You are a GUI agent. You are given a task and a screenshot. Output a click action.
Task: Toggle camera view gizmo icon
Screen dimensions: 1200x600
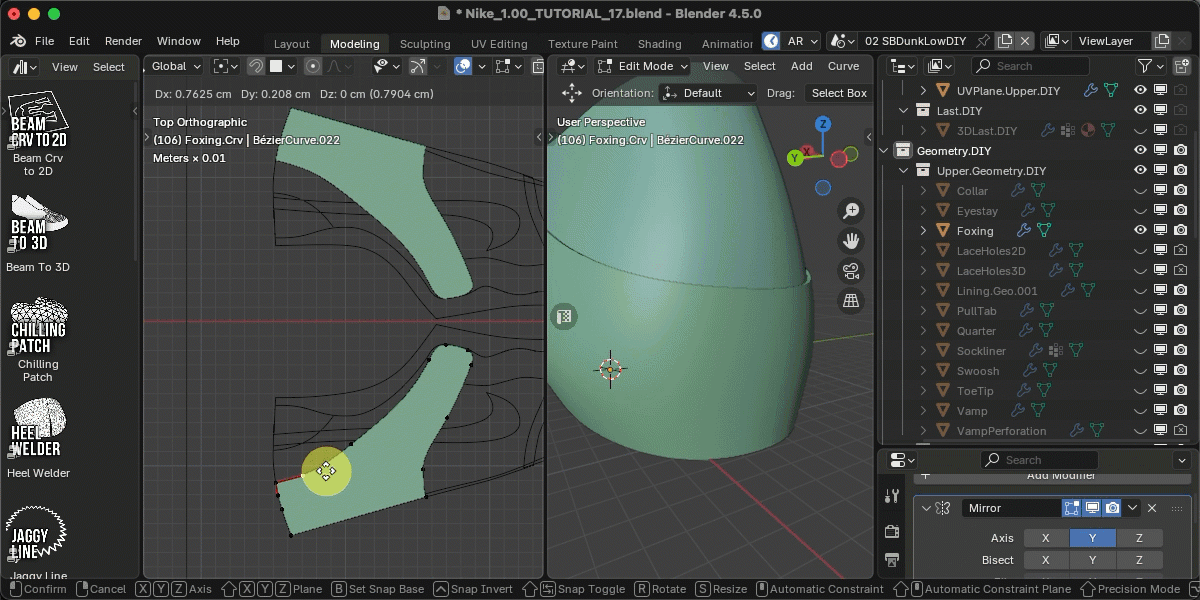pos(851,271)
